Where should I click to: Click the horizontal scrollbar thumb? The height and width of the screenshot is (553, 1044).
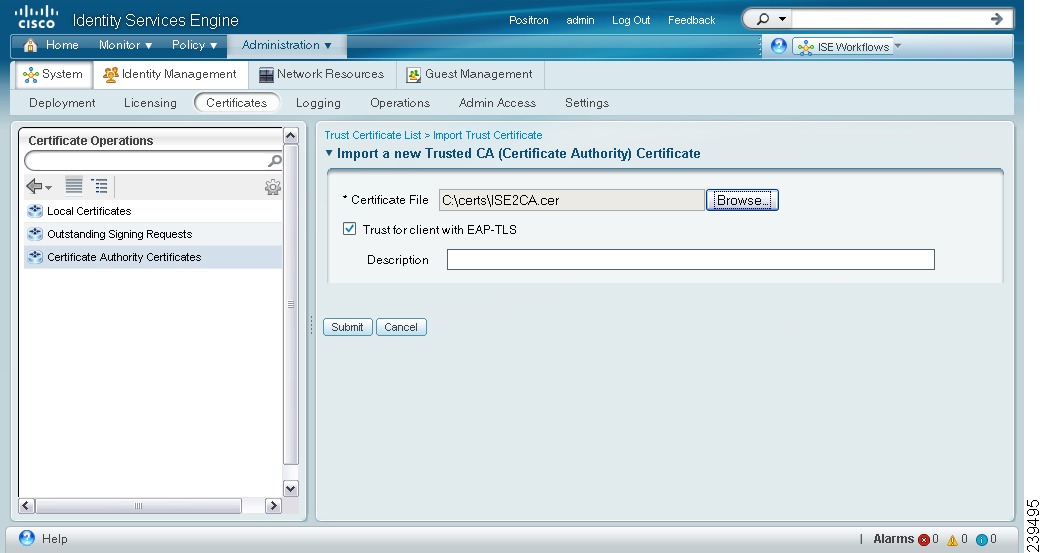(138, 506)
